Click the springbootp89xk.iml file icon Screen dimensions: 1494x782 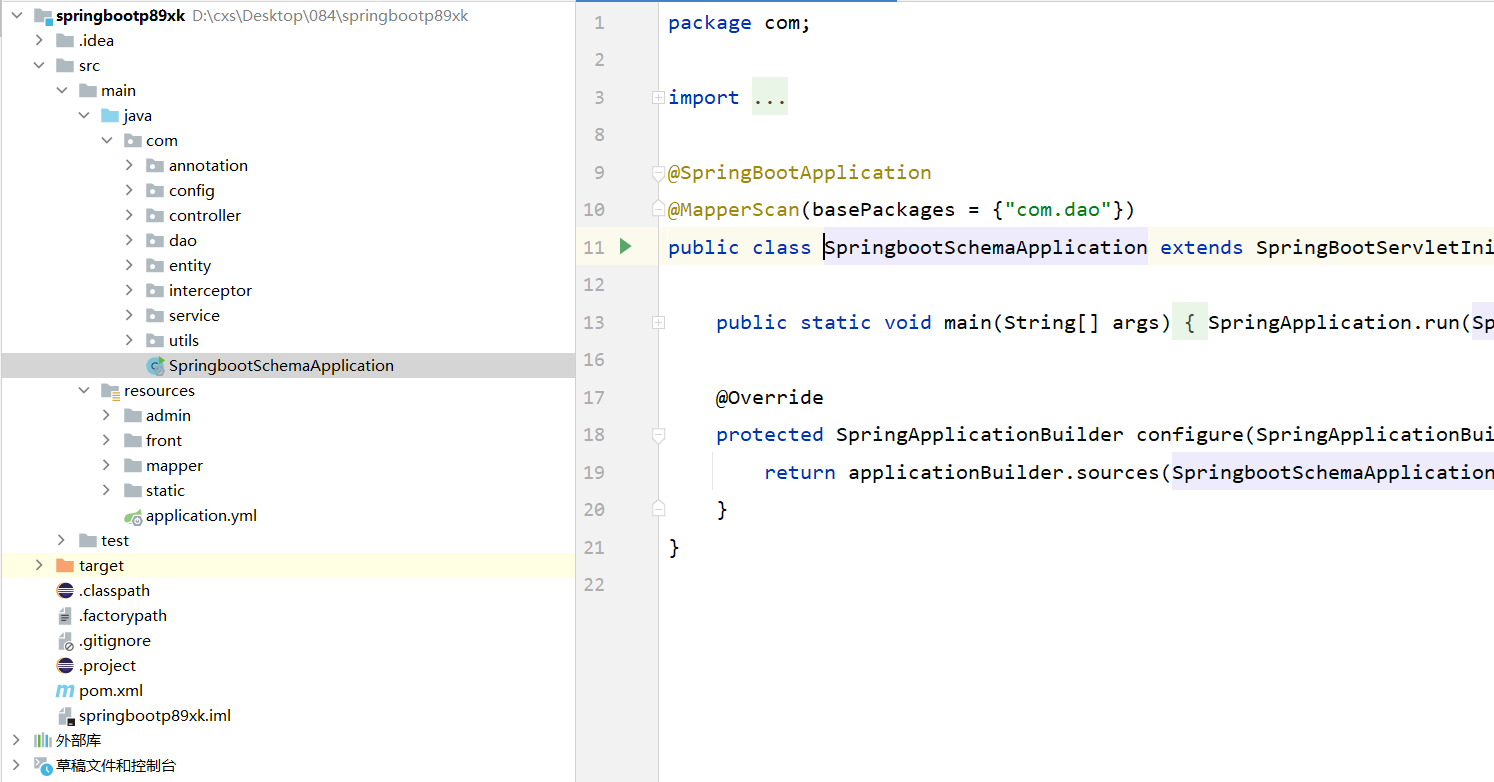coord(65,716)
